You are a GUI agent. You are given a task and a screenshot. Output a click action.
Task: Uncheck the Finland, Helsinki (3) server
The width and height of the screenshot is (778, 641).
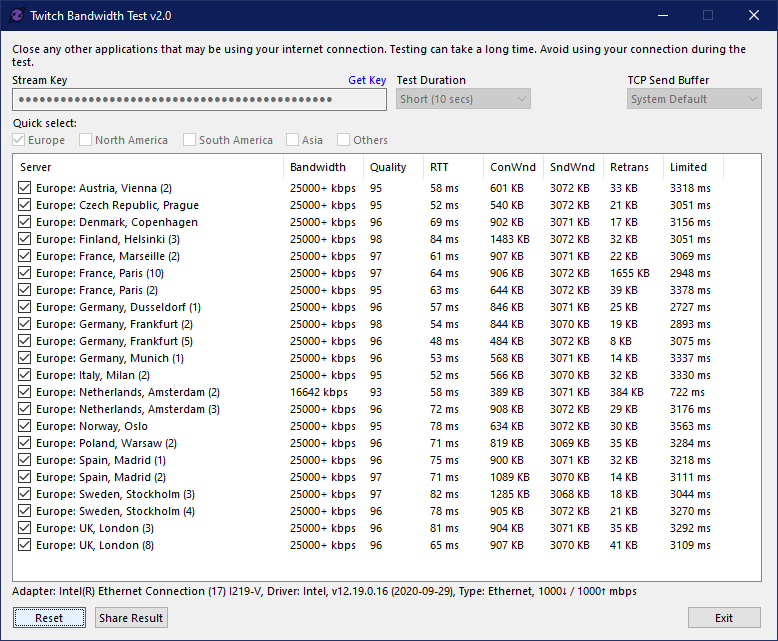[24, 239]
